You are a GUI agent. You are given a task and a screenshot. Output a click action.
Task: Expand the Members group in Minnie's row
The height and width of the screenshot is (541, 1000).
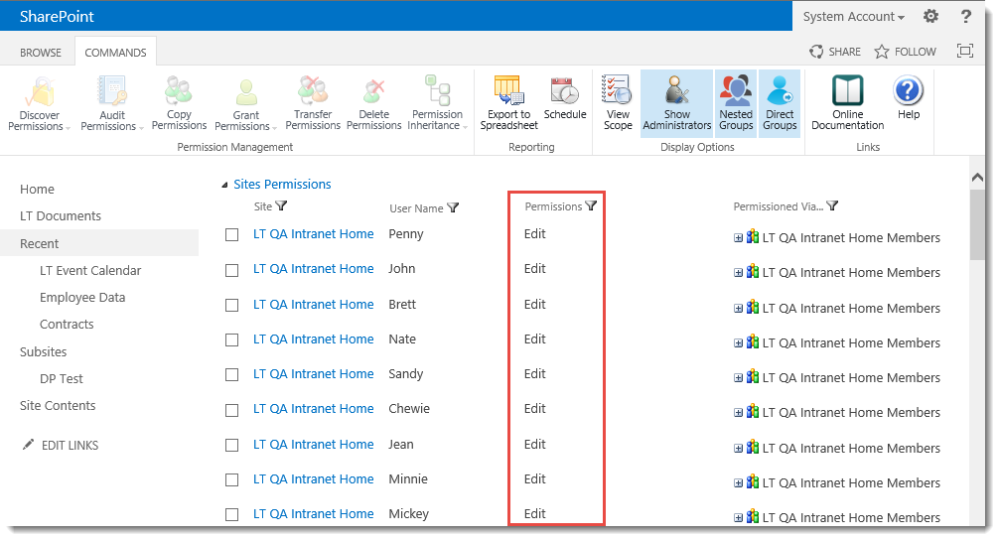pyautogui.click(x=738, y=483)
